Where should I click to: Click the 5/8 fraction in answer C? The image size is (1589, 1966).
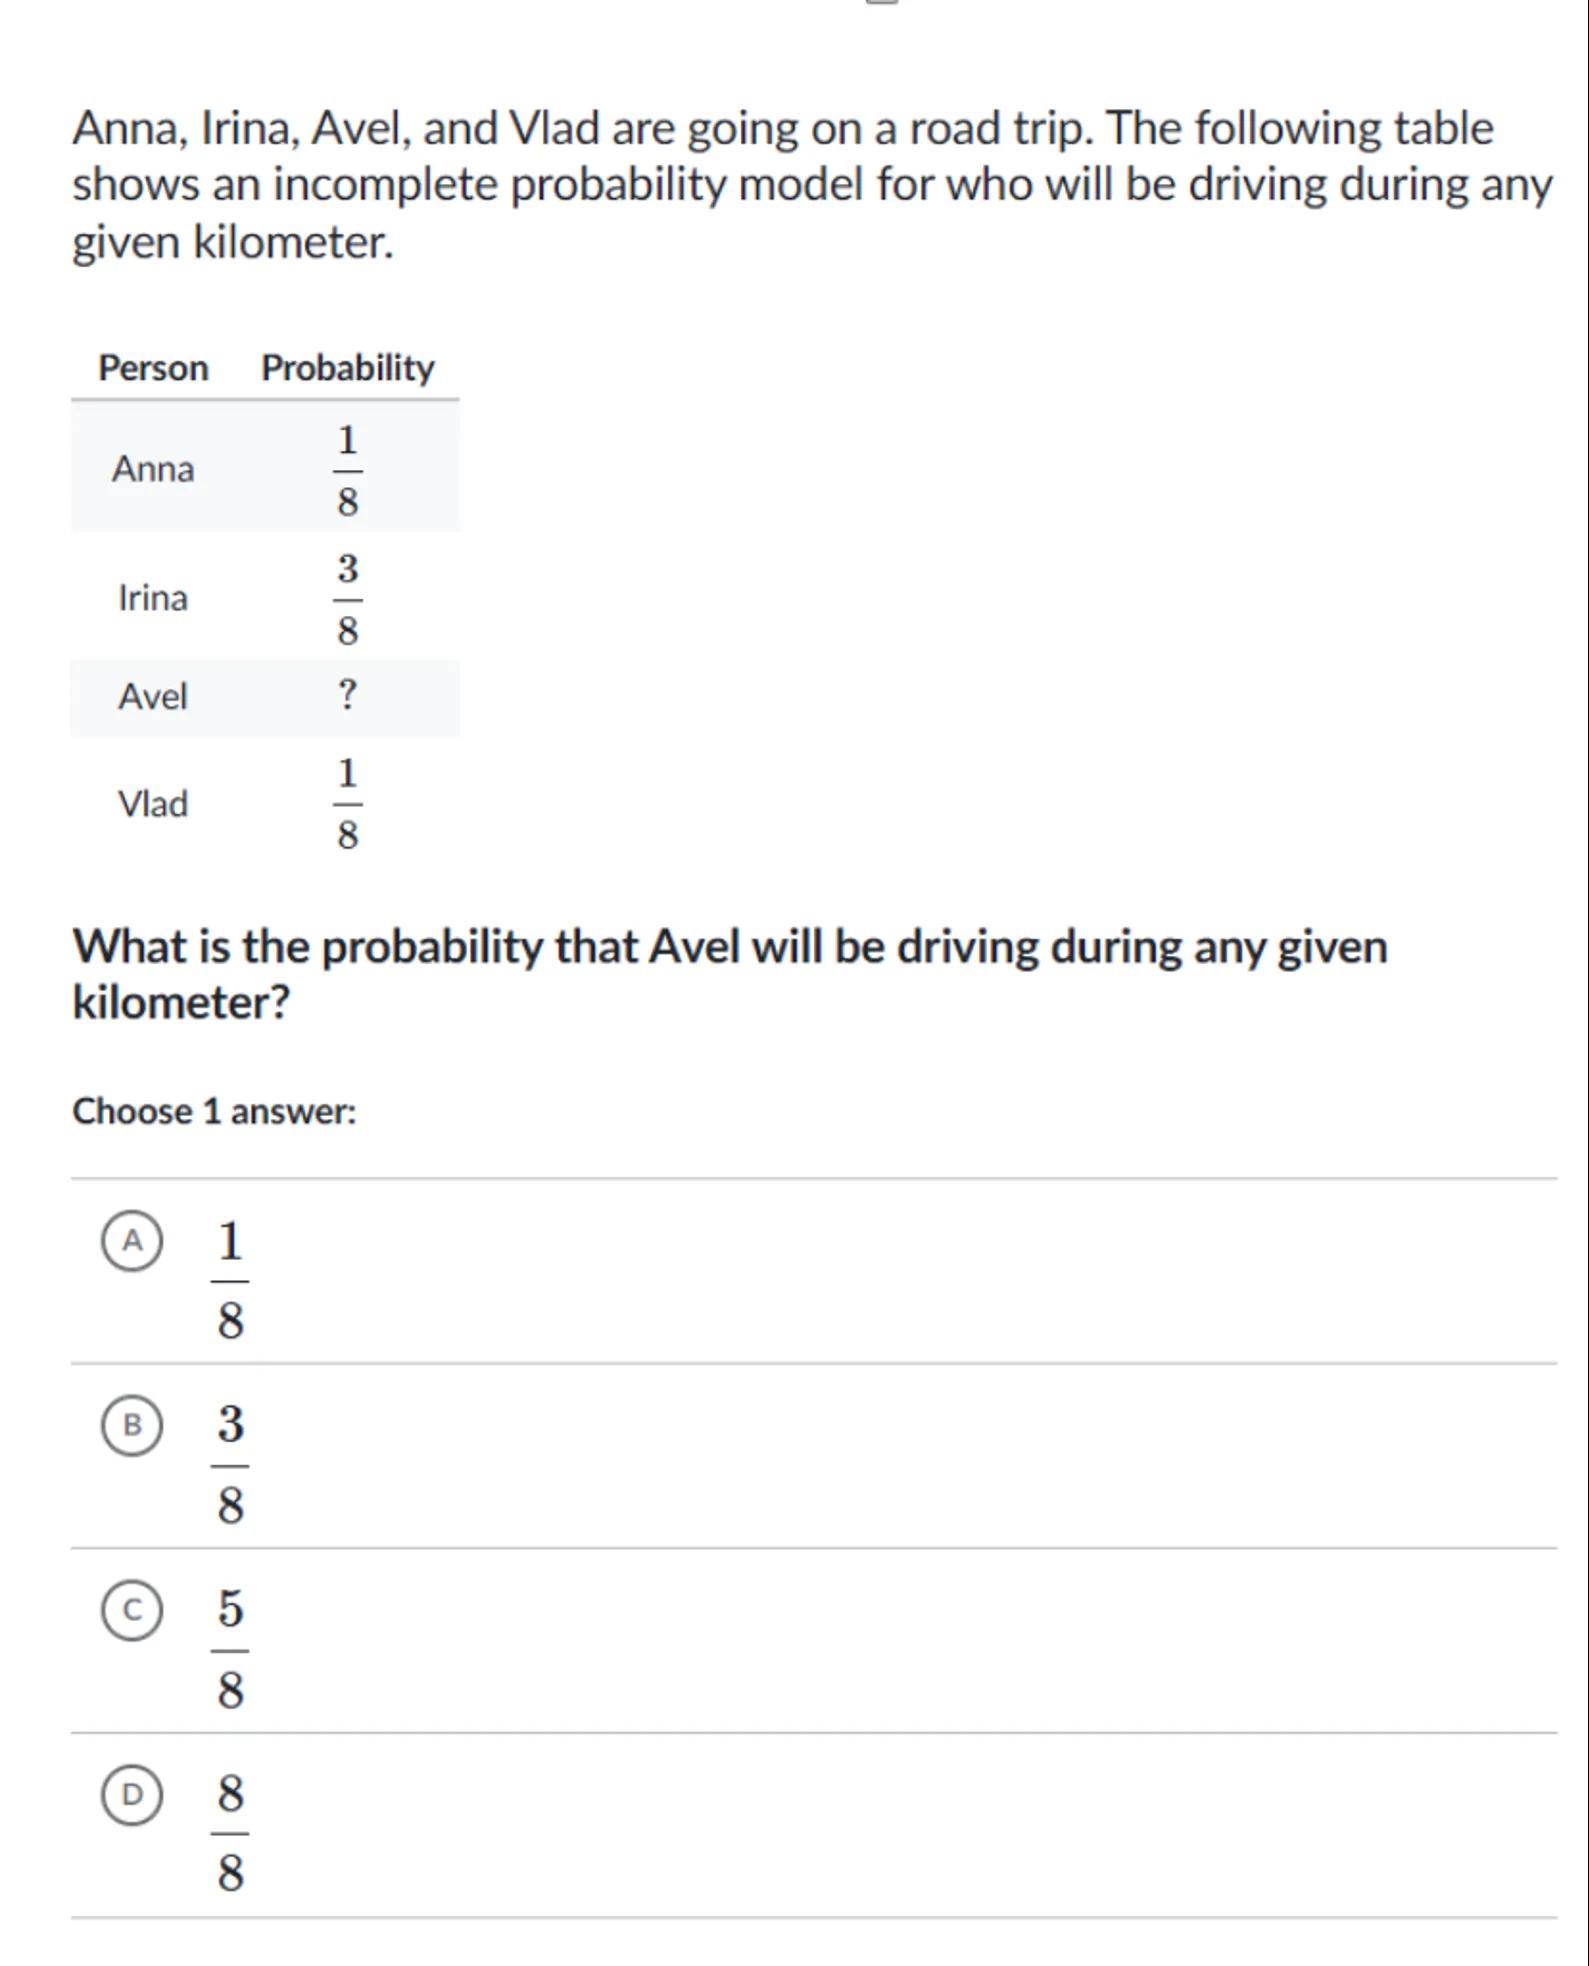click(x=230, y=1649)
